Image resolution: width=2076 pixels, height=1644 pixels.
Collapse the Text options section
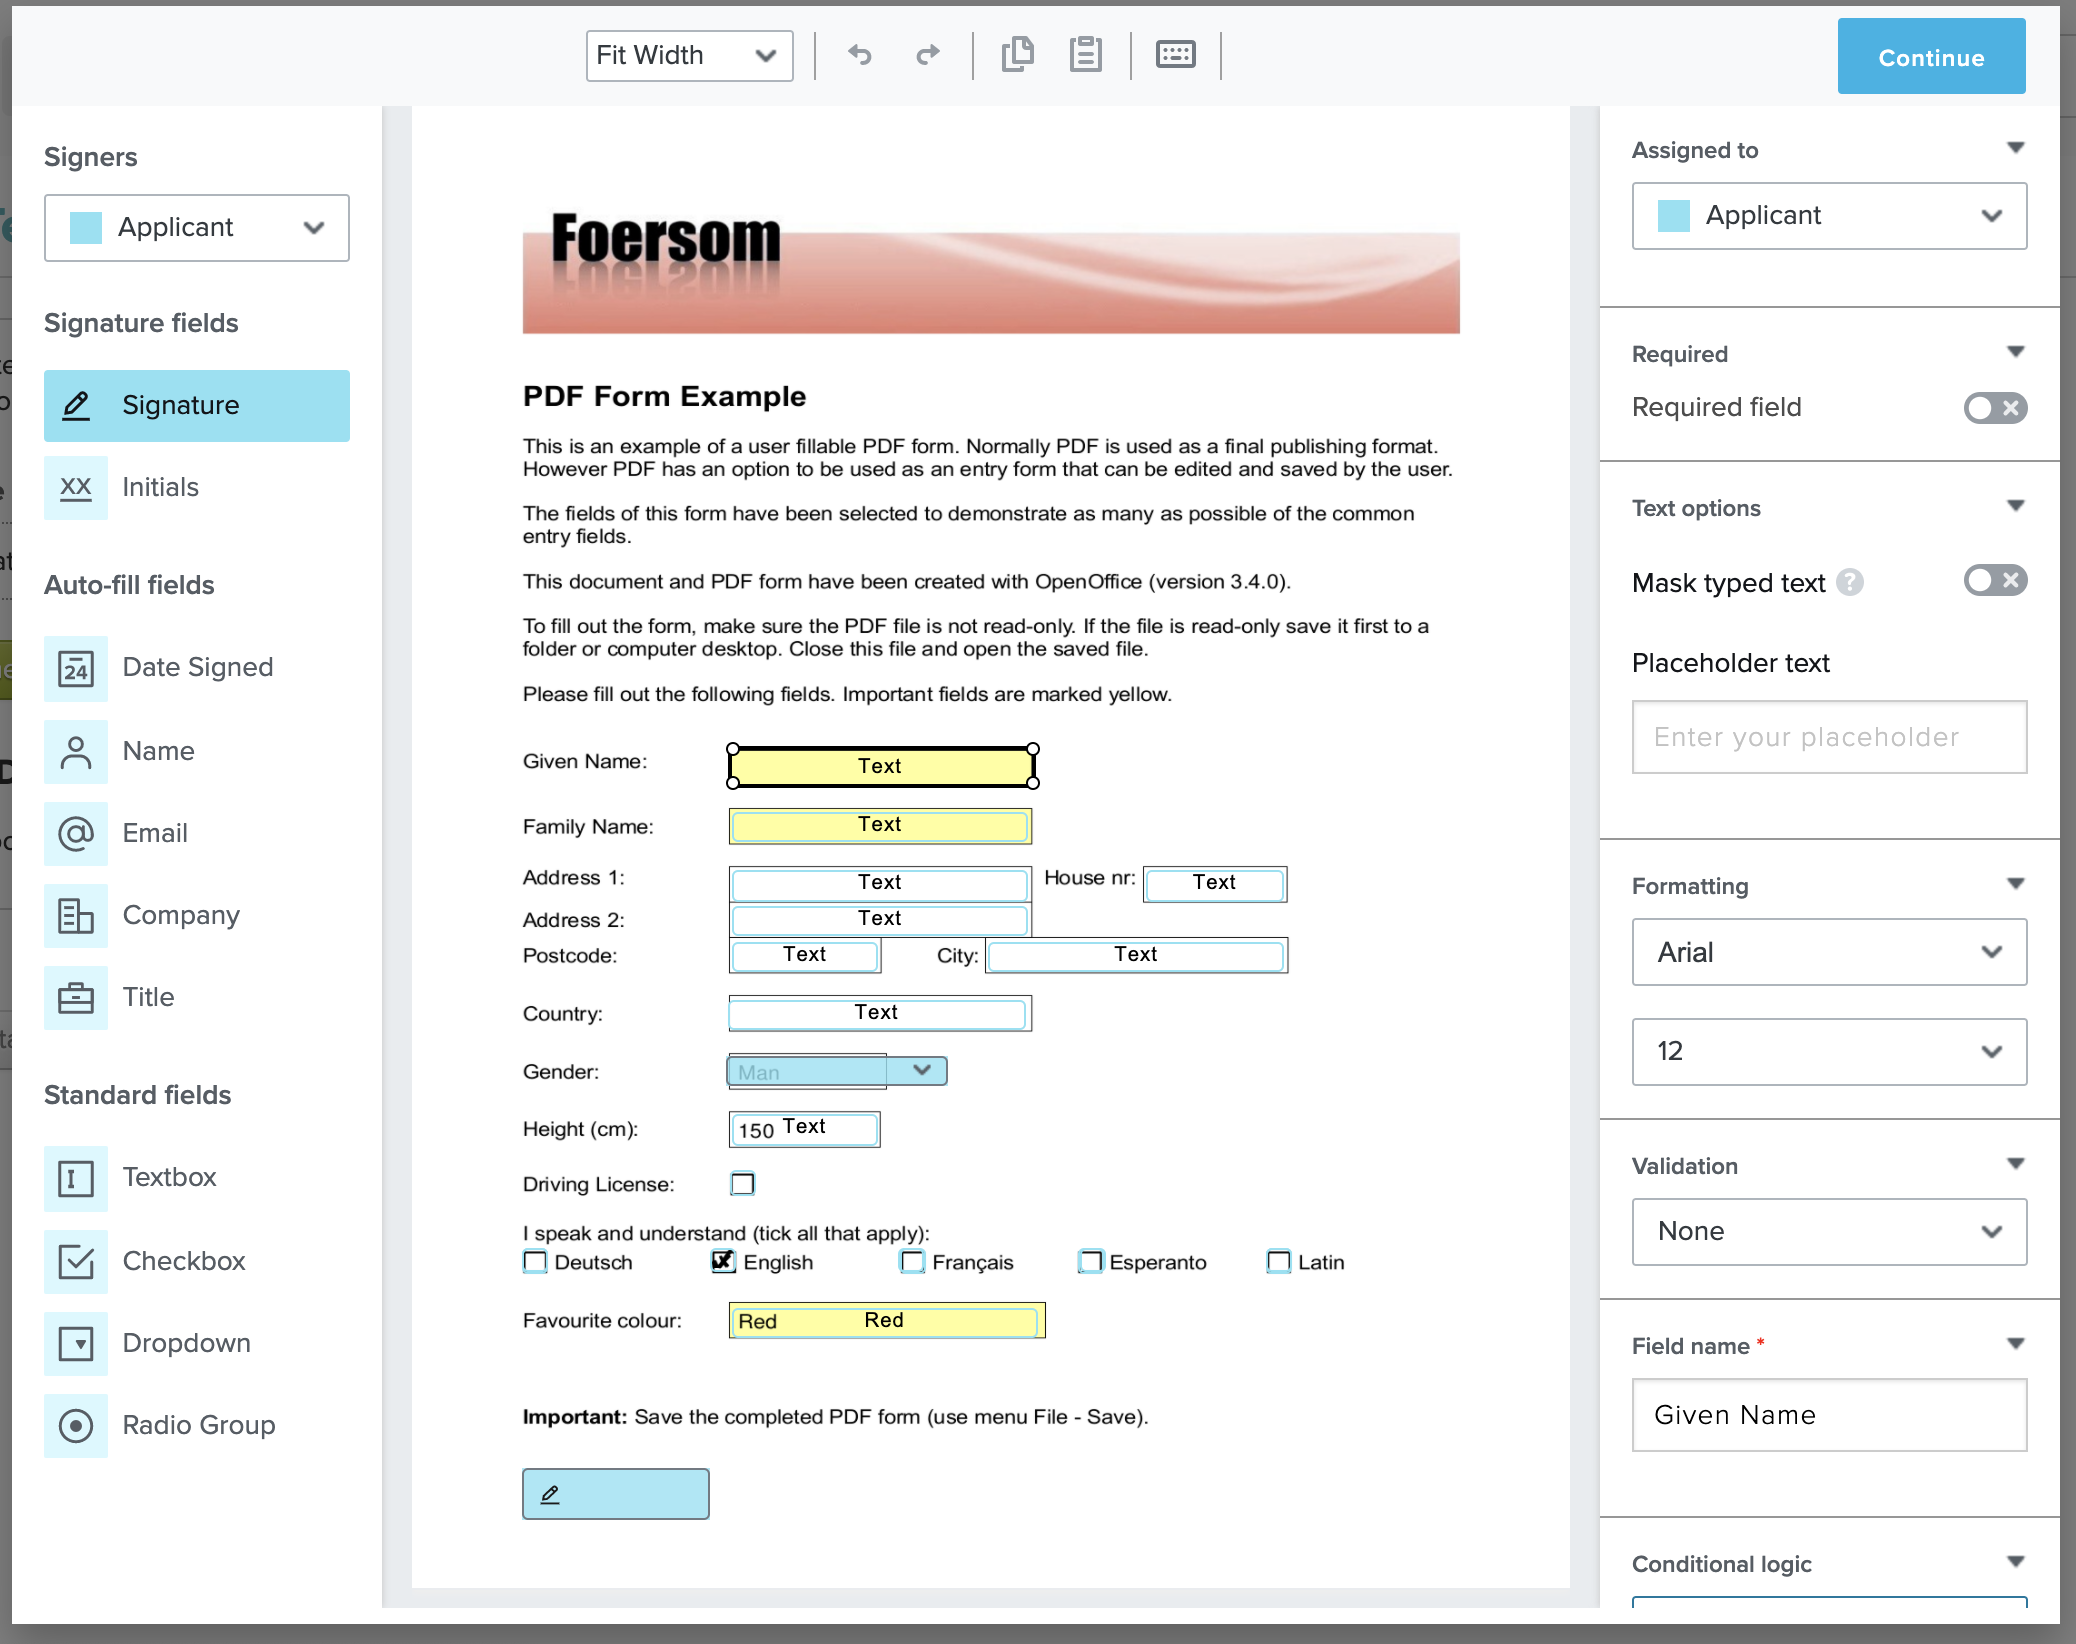coord(2015,507)
